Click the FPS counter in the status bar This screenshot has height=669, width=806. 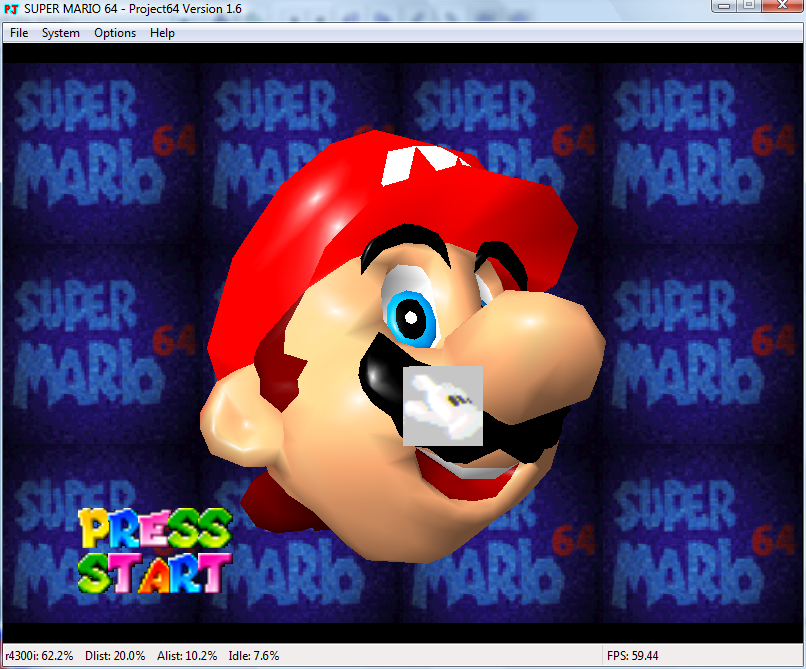[x=632, y=656]
